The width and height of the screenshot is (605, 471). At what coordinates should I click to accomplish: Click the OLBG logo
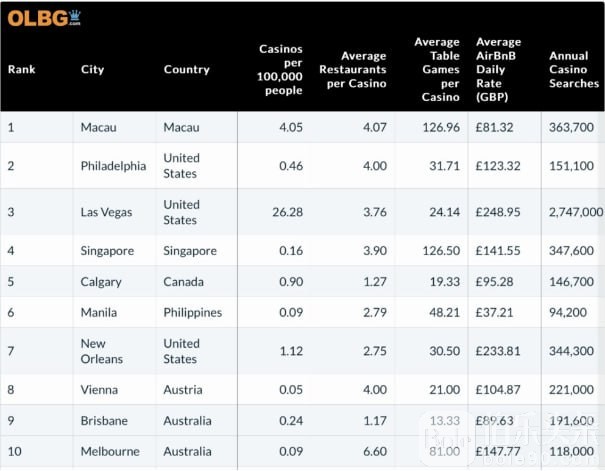(44, 18)
